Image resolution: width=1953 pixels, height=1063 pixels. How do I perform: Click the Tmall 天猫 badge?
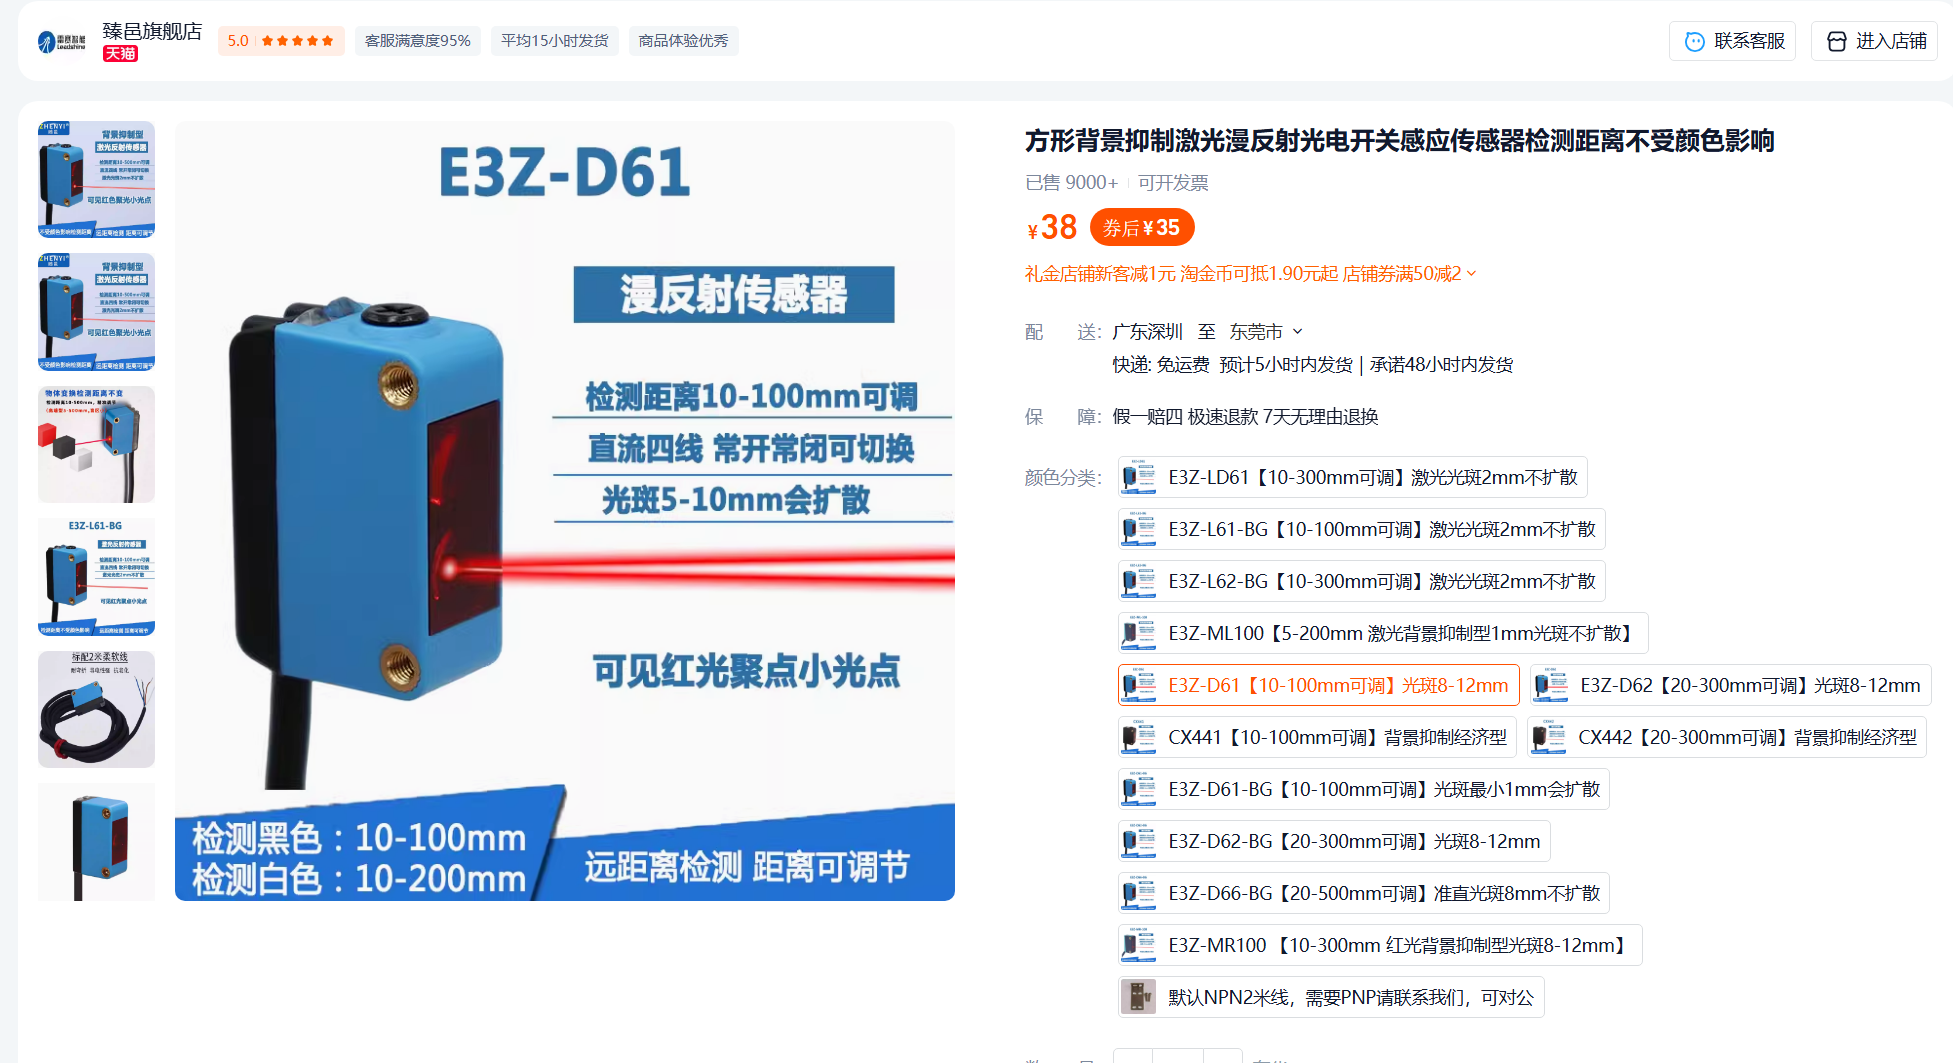(120, 54)
